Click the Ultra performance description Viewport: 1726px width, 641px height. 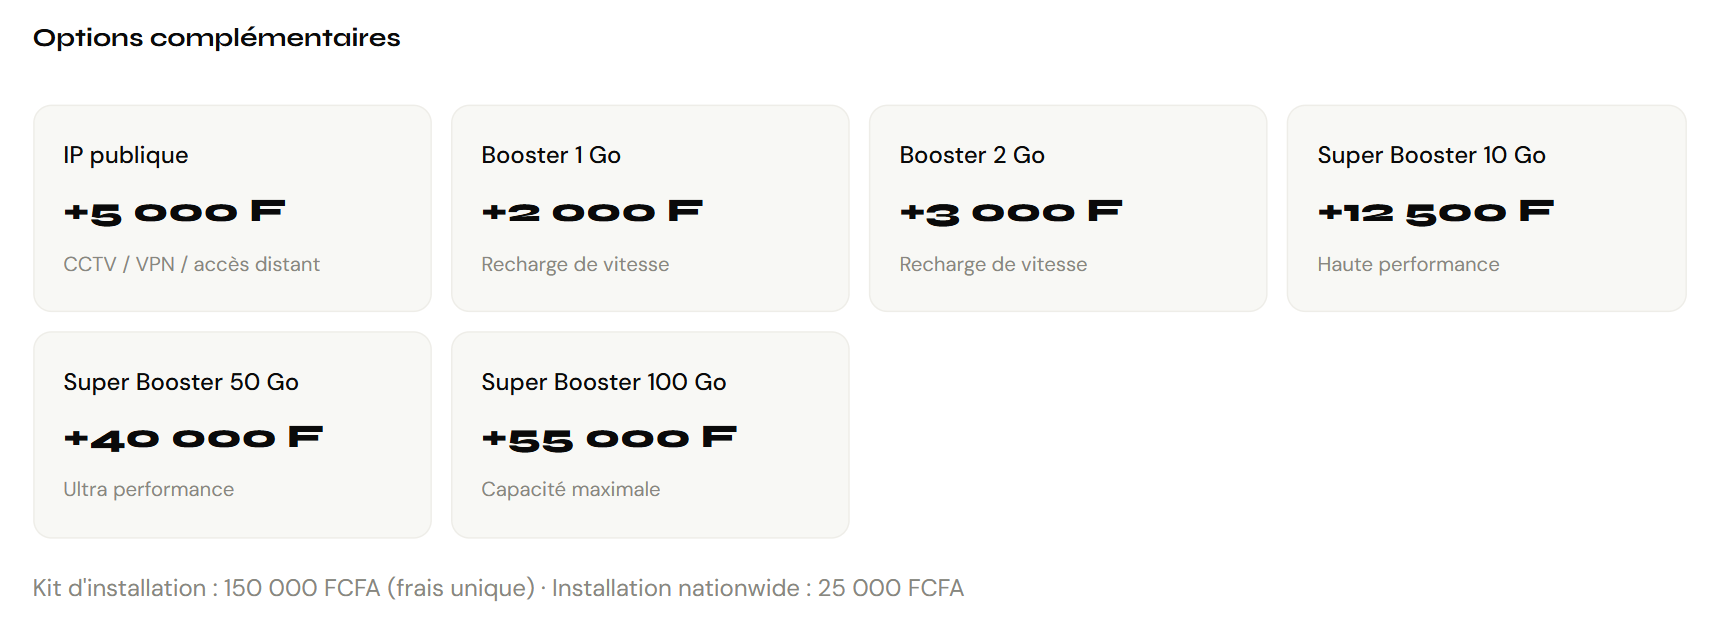[149, 489]
